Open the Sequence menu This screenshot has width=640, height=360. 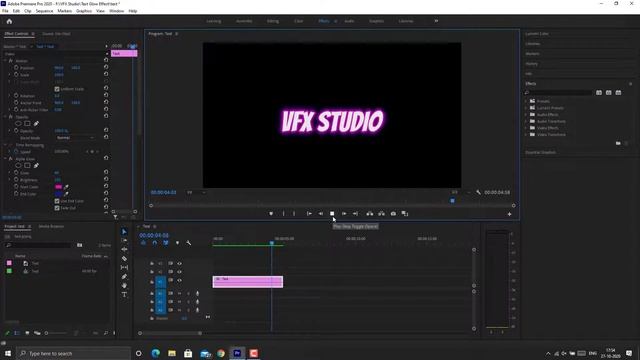(x=44, y=11)
